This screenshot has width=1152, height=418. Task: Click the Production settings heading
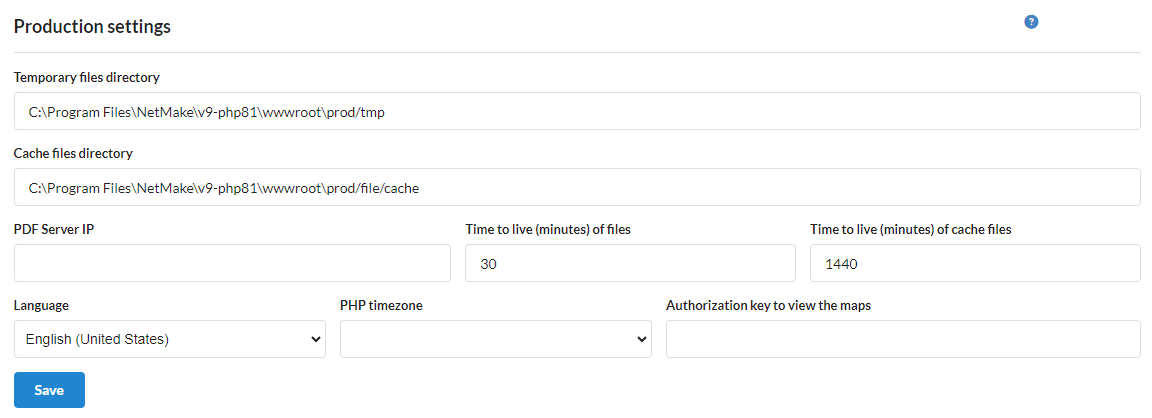tap(92, 27)
